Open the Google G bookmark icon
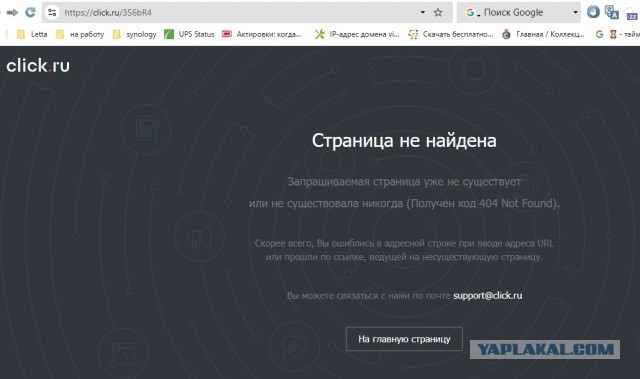Image resolution: width=640 pixels, height=379 pixels. click(x=599, y=34)
